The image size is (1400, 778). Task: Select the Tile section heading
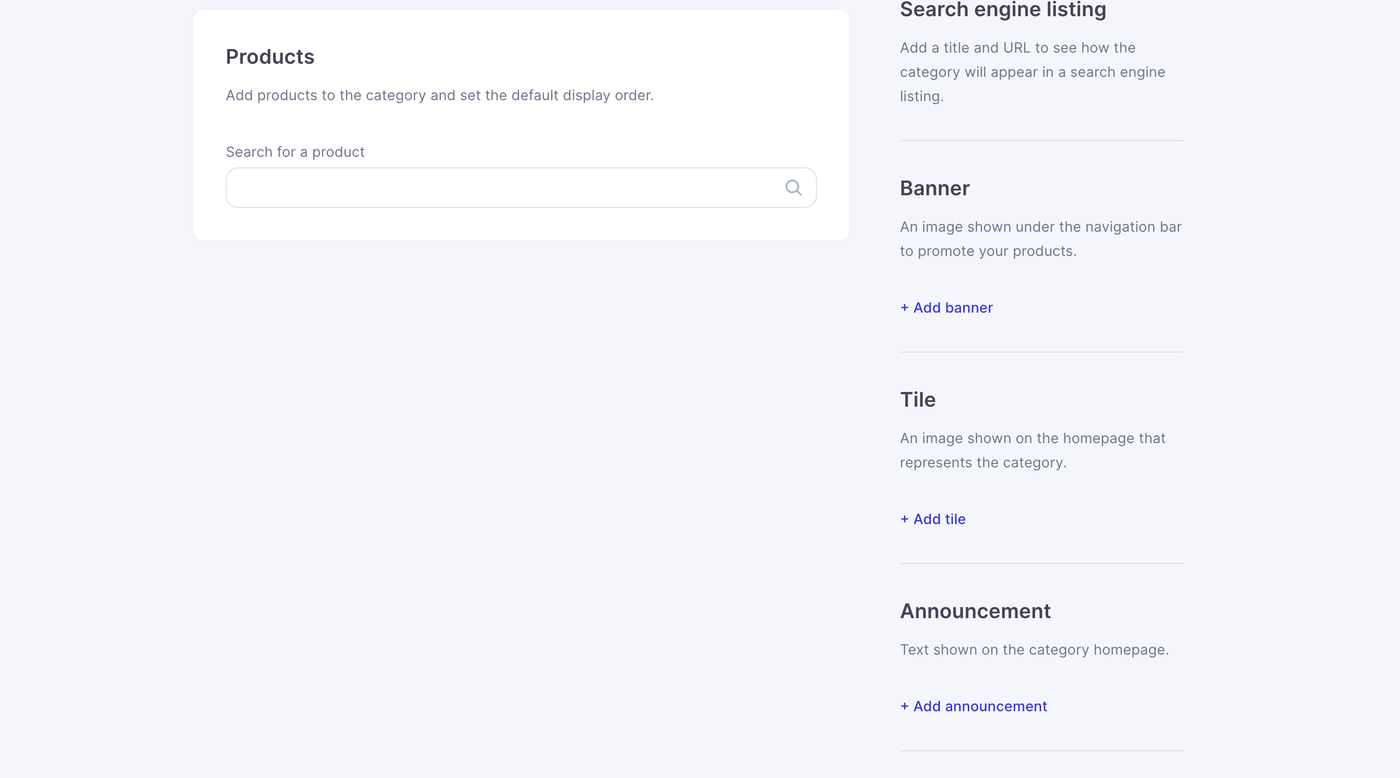[918, 400]
